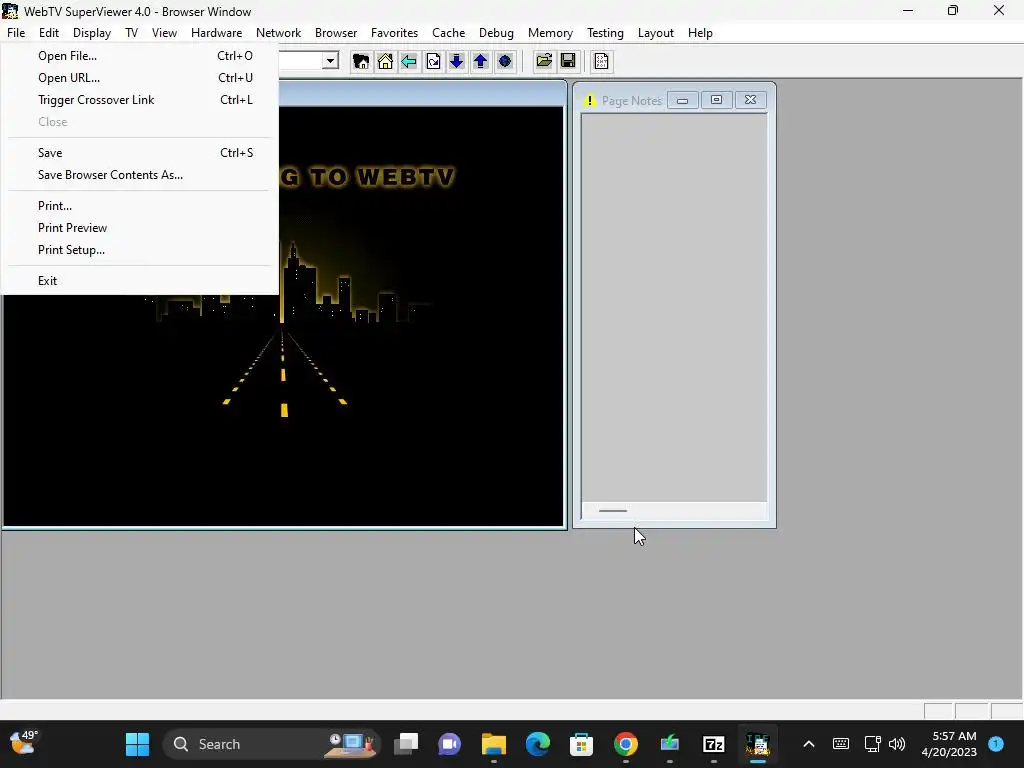Image resolution: width=1024 pixels, height=768 pixels.
Task: Select Exit in the File menu
Action: click(x=140, y=281)
